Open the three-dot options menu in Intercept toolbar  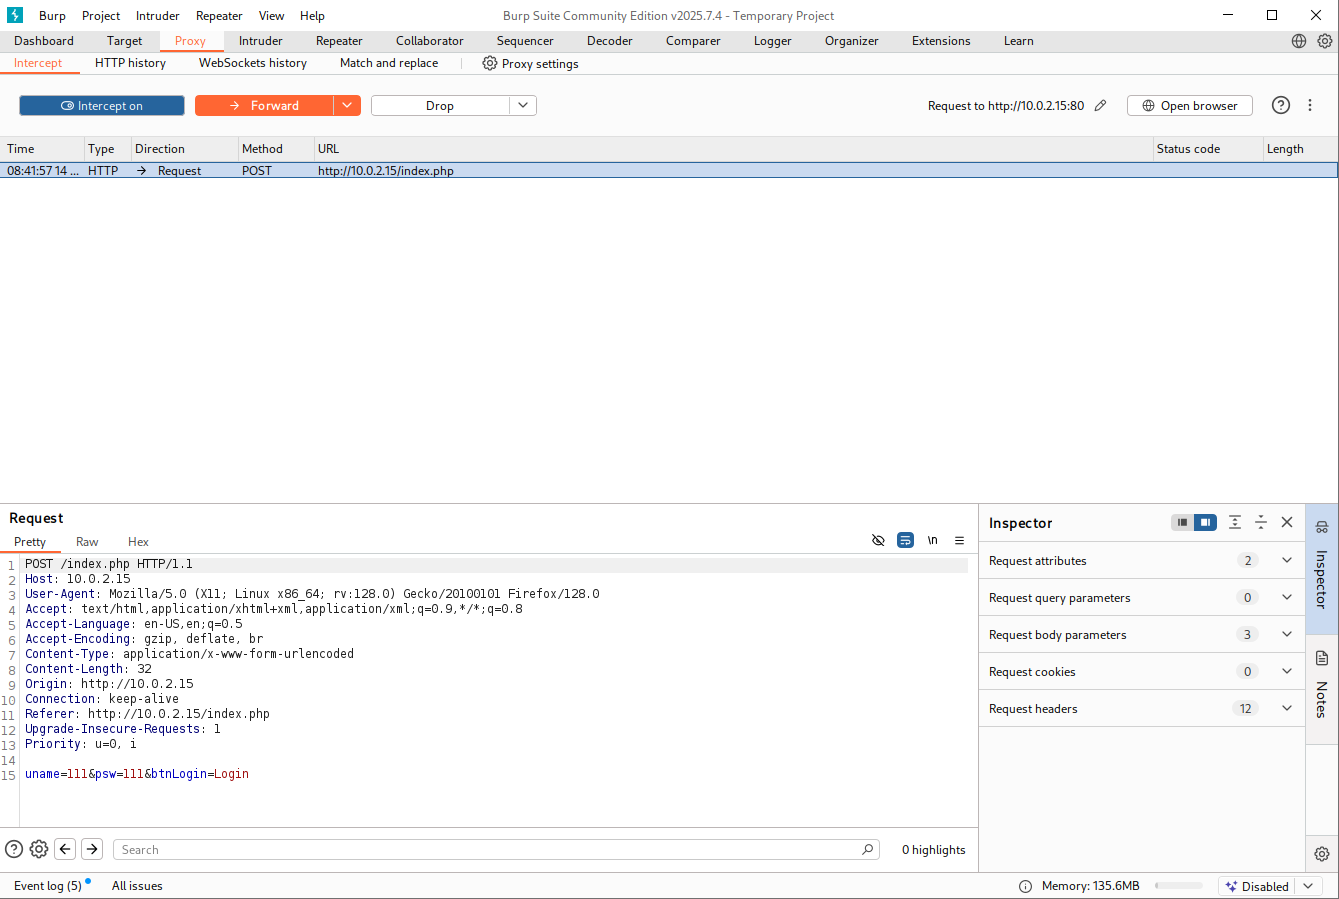(x=1310, y=106)
